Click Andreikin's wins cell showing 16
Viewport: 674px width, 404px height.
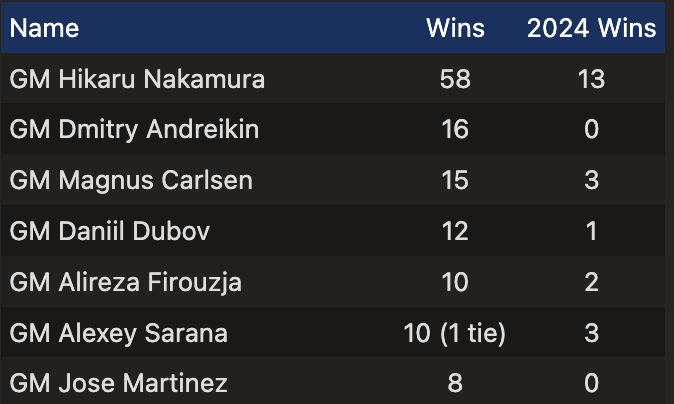coord(455,130)
